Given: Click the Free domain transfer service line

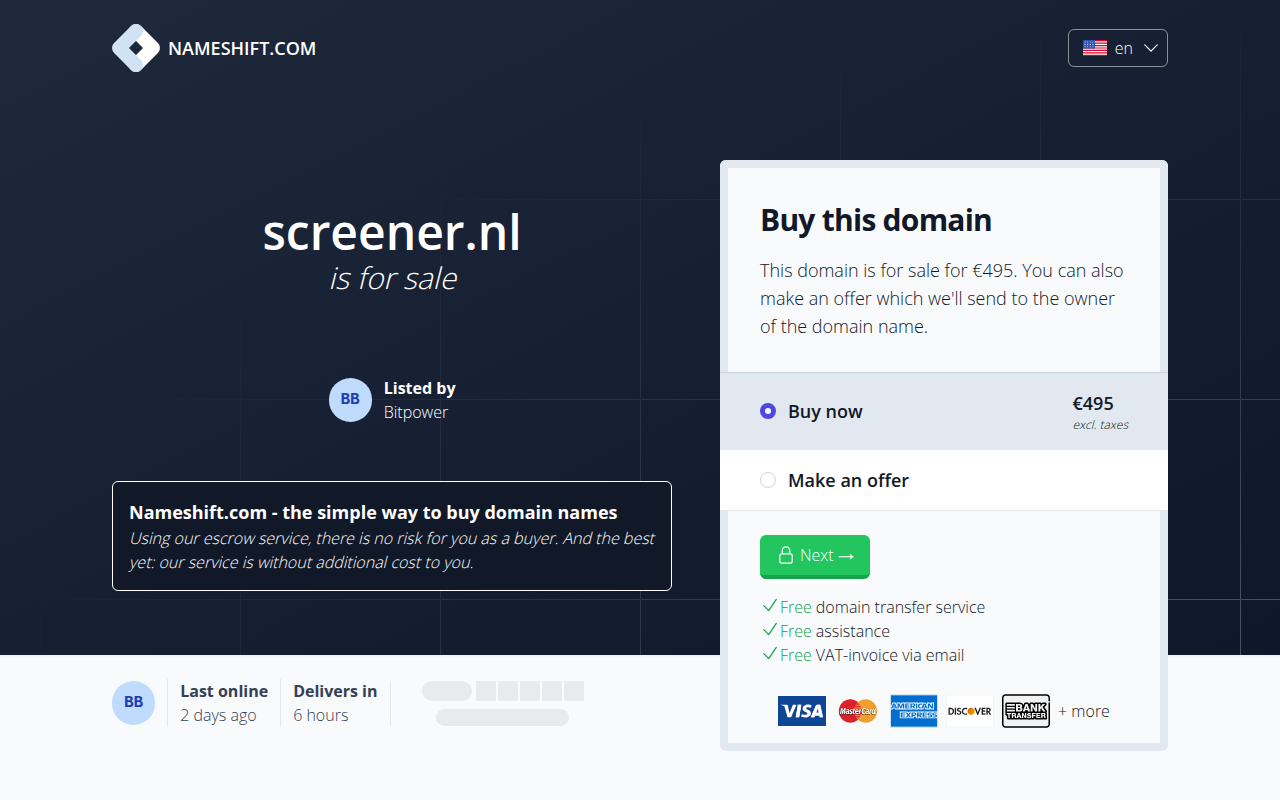Looking at the screenshot, I should [x=873, y=607].
